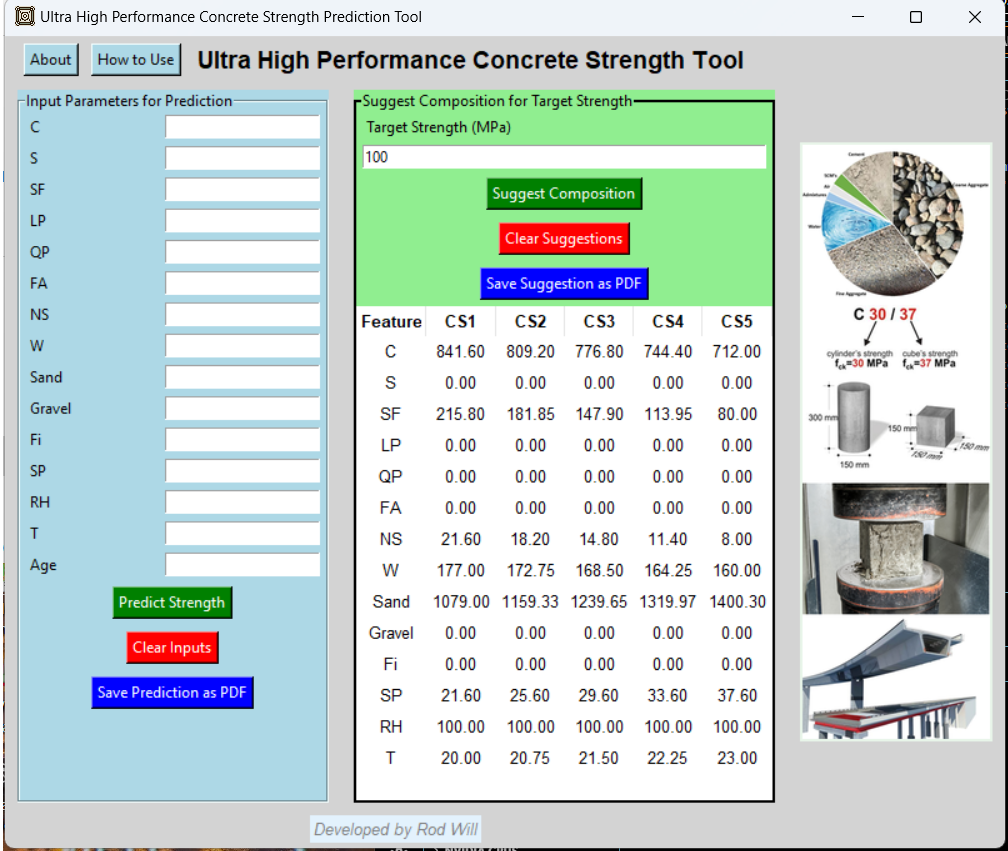Click the Suggest Composition button

pyautogui.click(x=564, y=194)
